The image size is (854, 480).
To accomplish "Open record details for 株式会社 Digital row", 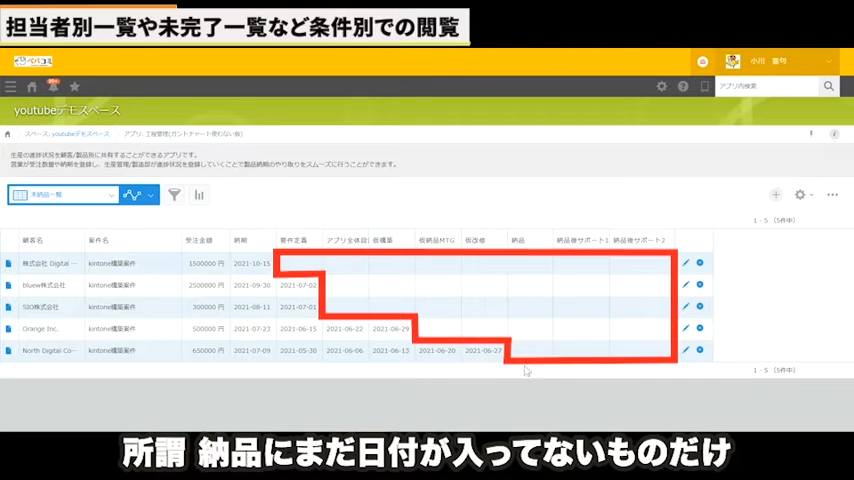I will point(8,264).
